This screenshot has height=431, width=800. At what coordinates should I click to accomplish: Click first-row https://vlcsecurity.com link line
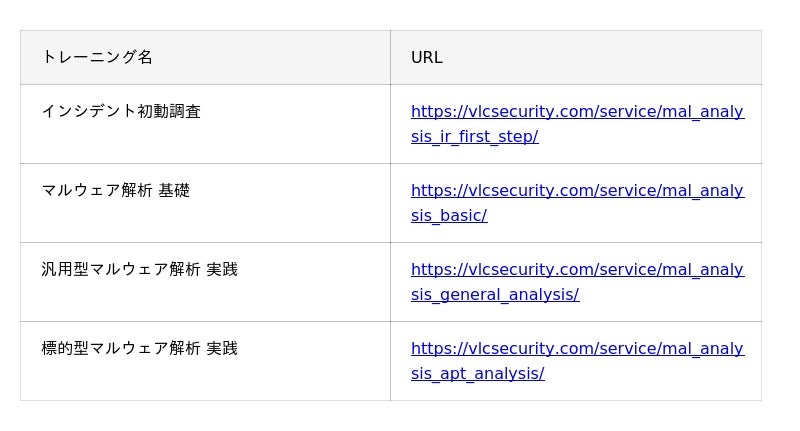[577, 111]
